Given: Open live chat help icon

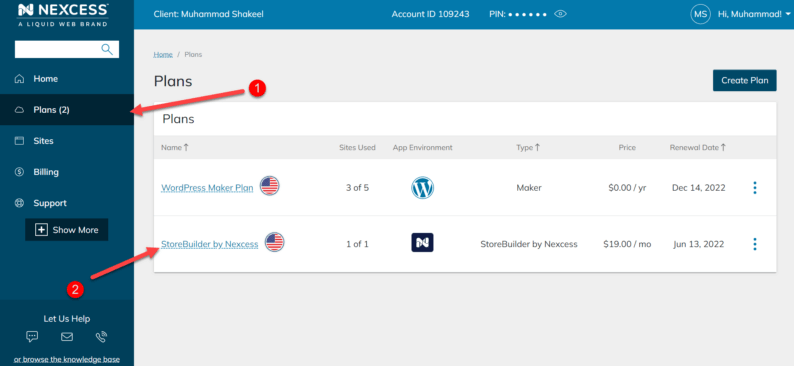Looking at the screenshot, I should click(x=32, y=336).
